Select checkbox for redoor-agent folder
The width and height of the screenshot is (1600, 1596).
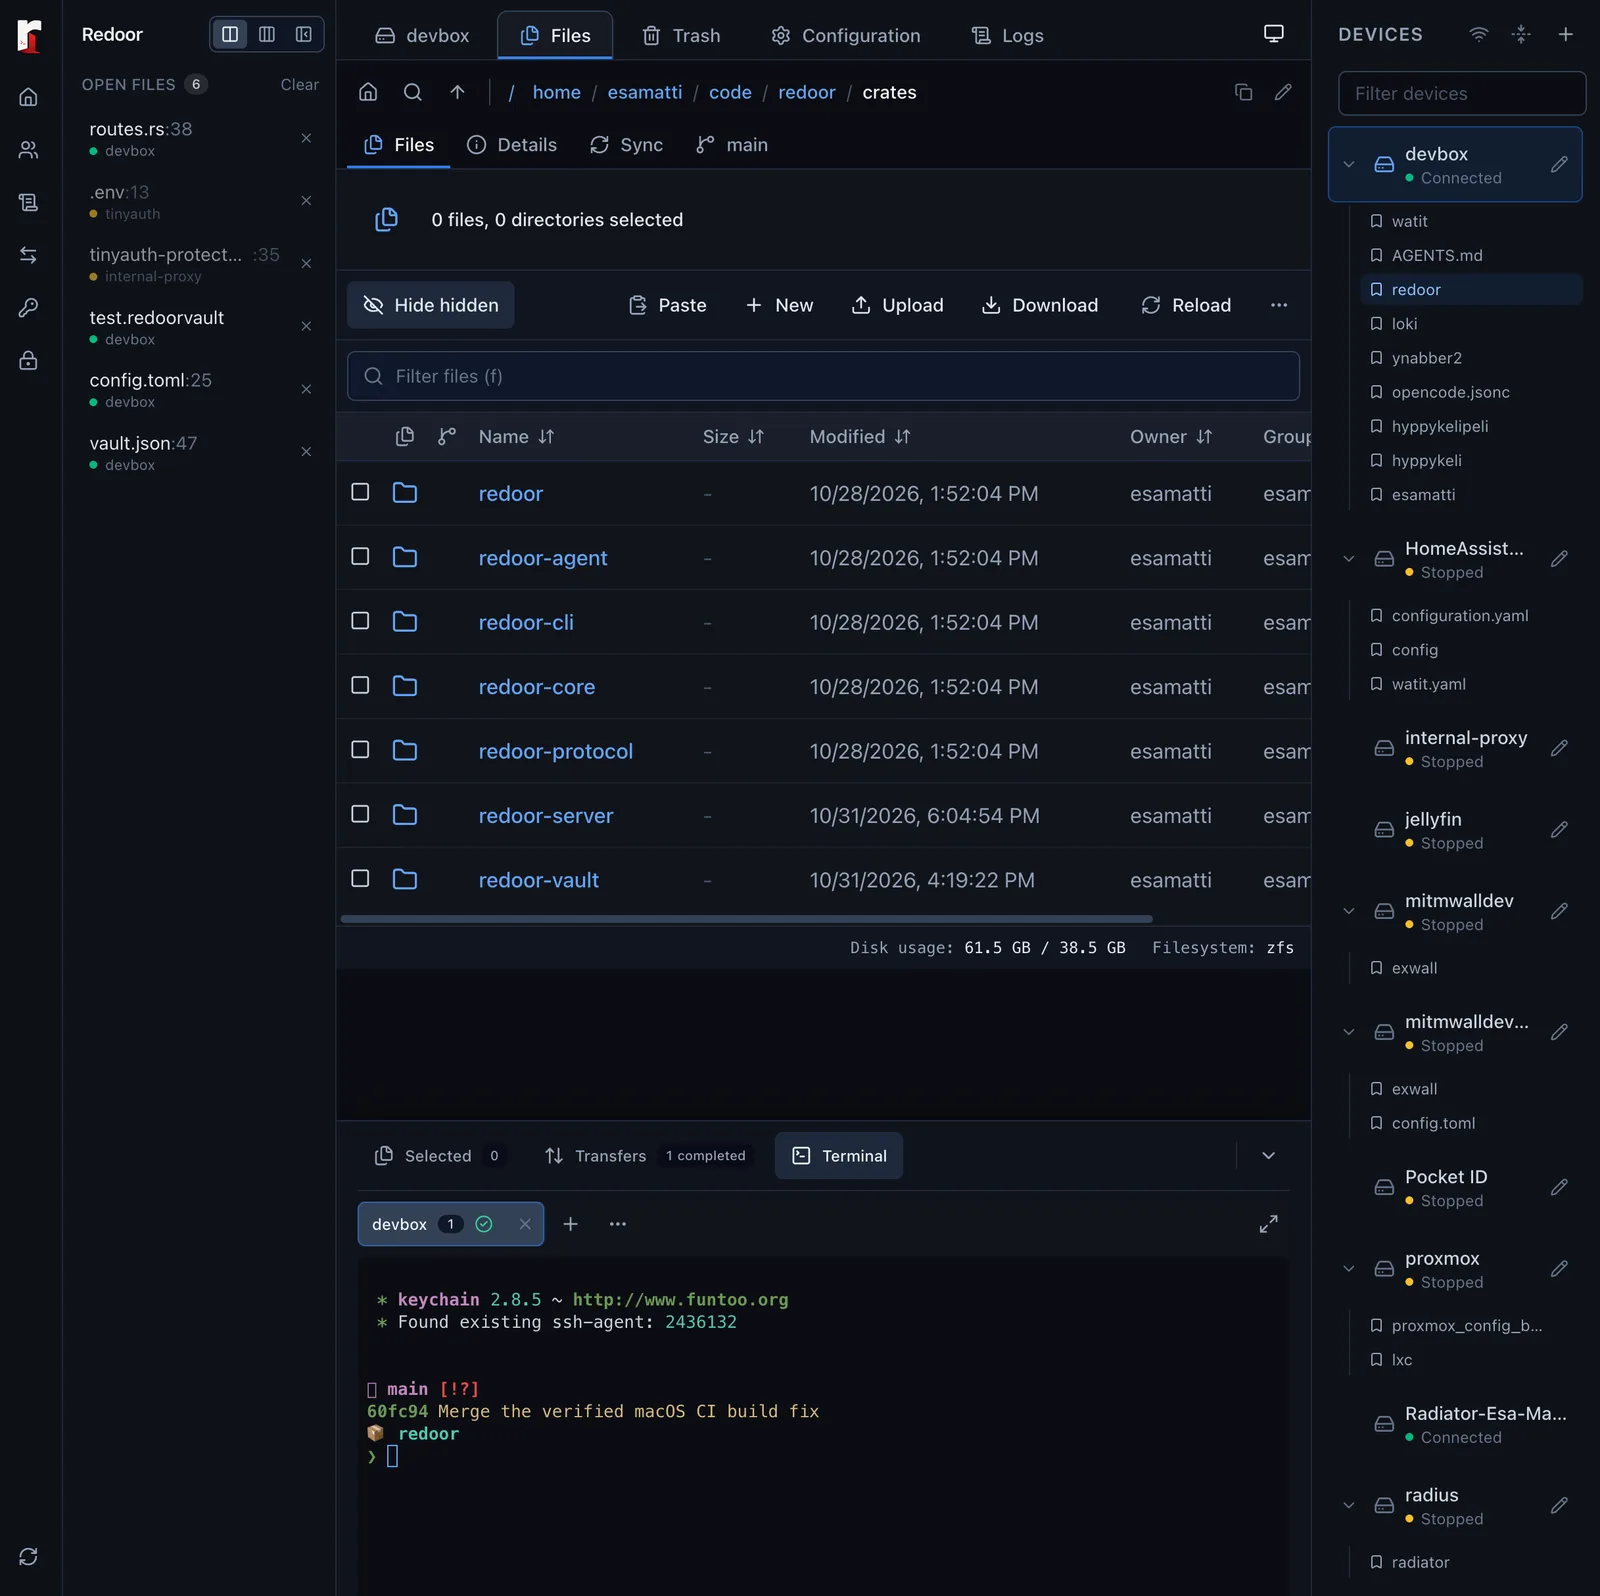[360, 557]
